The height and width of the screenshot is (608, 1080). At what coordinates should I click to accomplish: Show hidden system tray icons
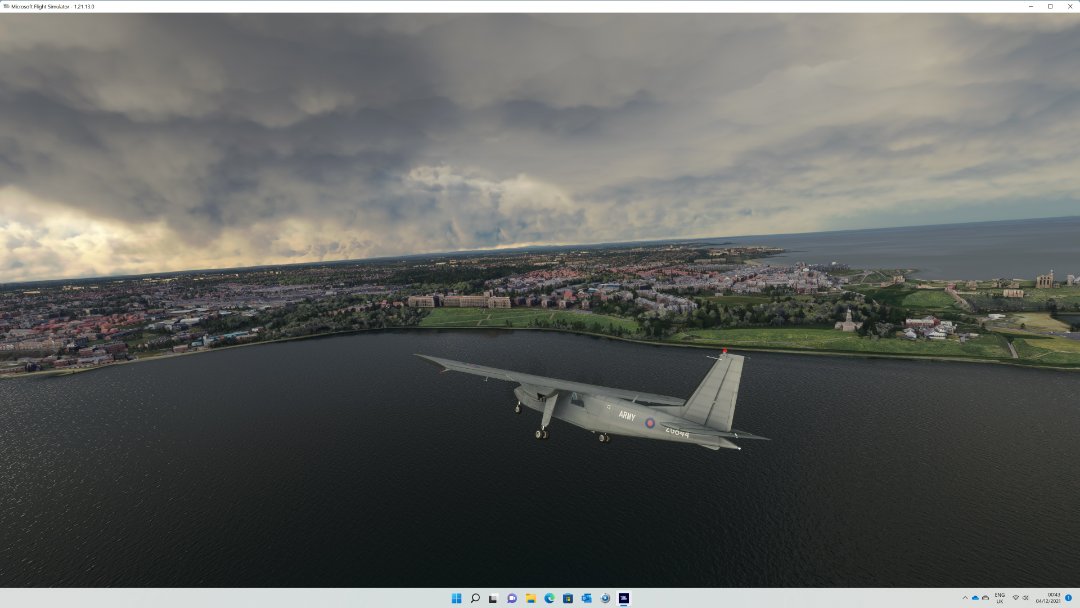pyautogui.click(x=965, y=598)
